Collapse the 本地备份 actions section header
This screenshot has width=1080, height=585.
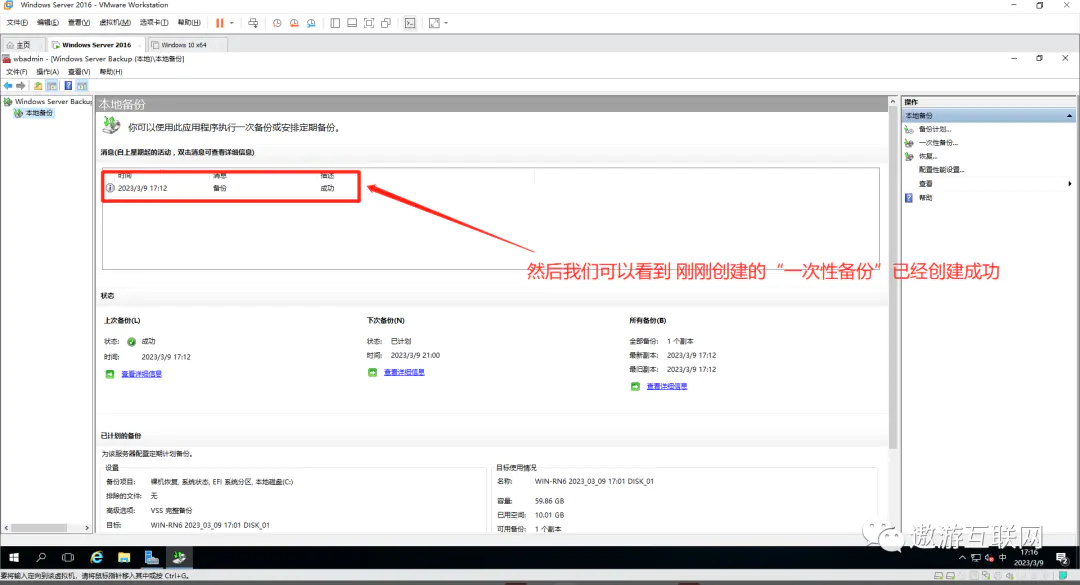[x=1070, y=116]
